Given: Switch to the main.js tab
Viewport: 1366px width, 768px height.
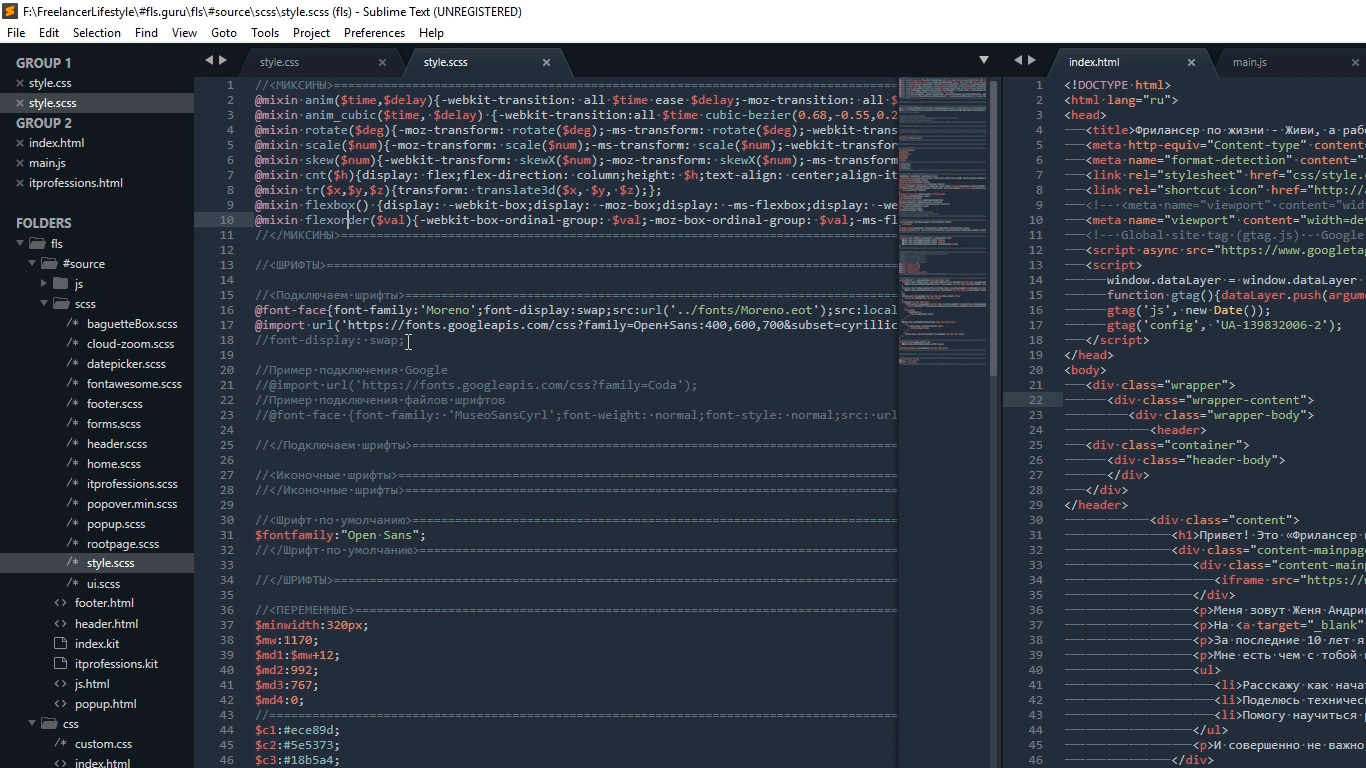Looking at the screenshot, I should point(1290,62).
